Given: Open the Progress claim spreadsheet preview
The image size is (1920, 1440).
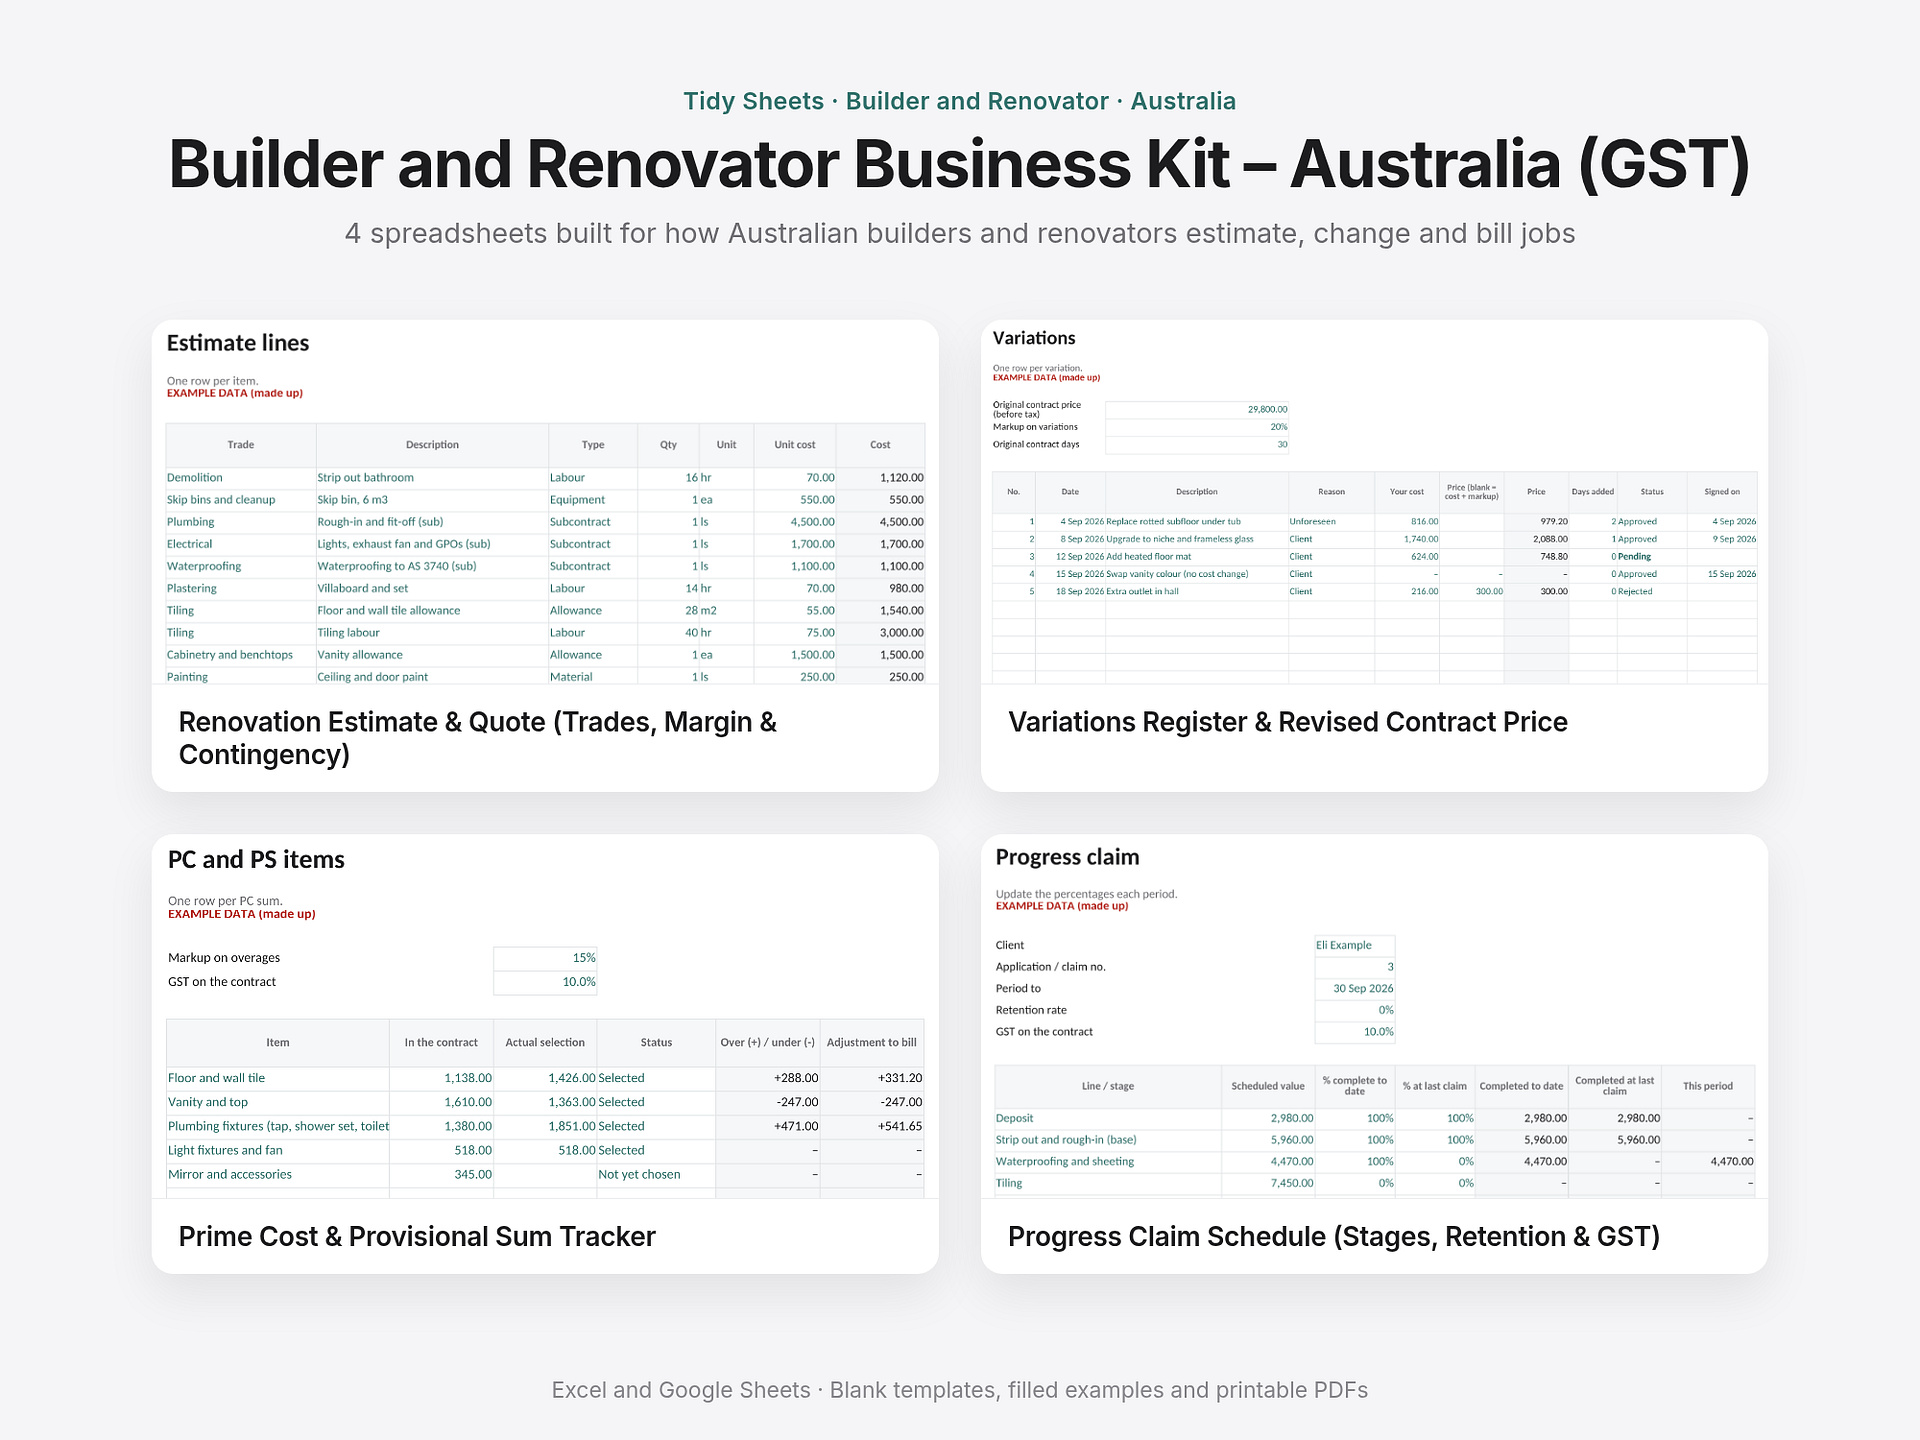Looking at the screenshot, I should 1374,1016.
